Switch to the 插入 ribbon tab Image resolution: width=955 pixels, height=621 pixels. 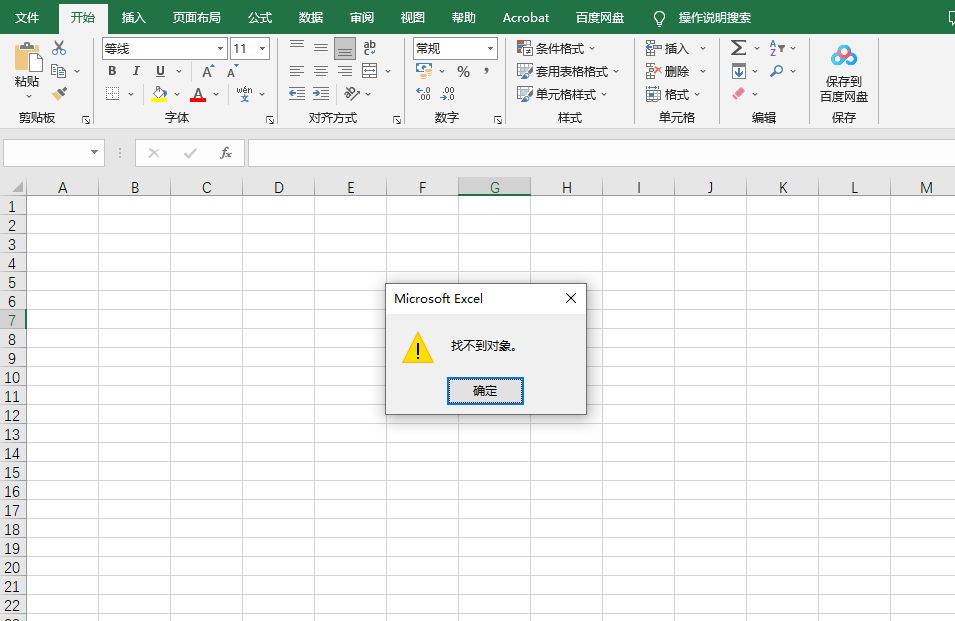(x=135, y=17)
